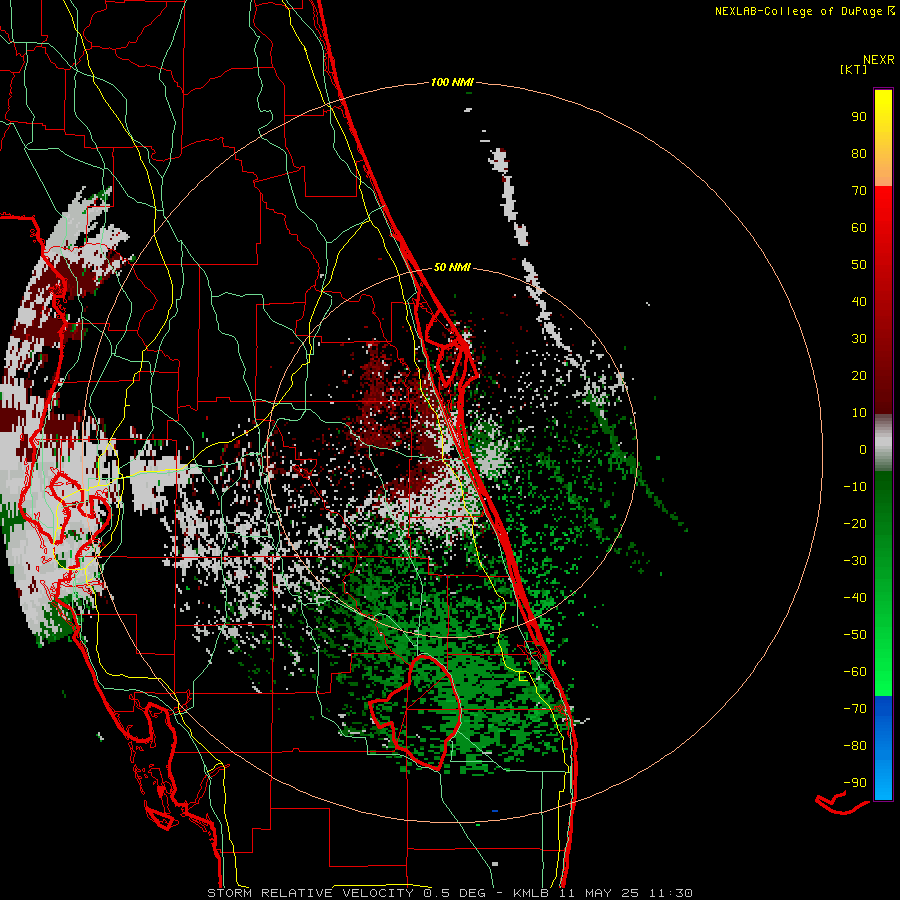Click the 0 scale value
This screenshot has width=900, height=900.
coord(863,449)
